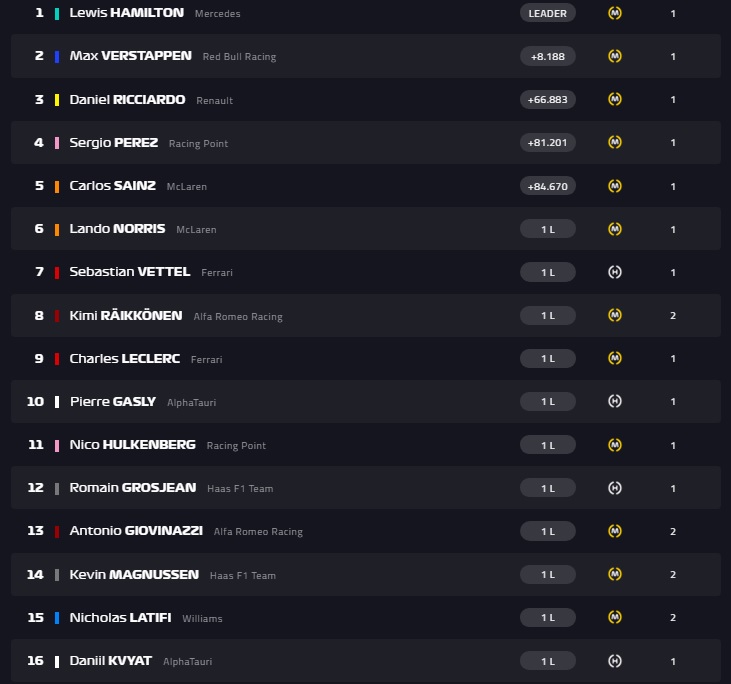Click Leclerc's red Ferrari color bar
Screen dimensions: 731x684
(x=57, y=358)
